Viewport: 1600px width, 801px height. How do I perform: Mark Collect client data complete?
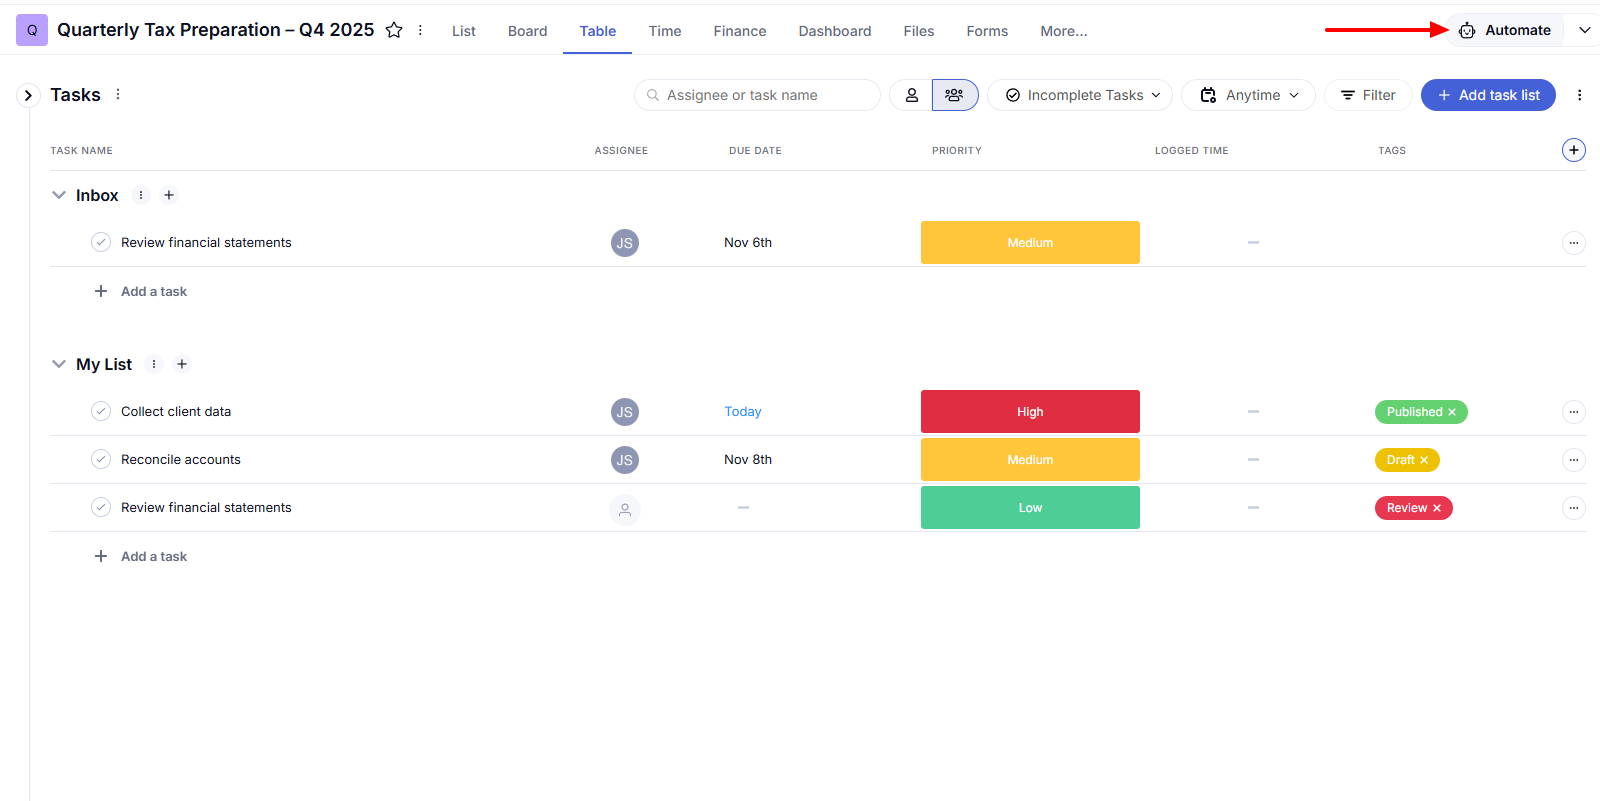tap(101, 411)
